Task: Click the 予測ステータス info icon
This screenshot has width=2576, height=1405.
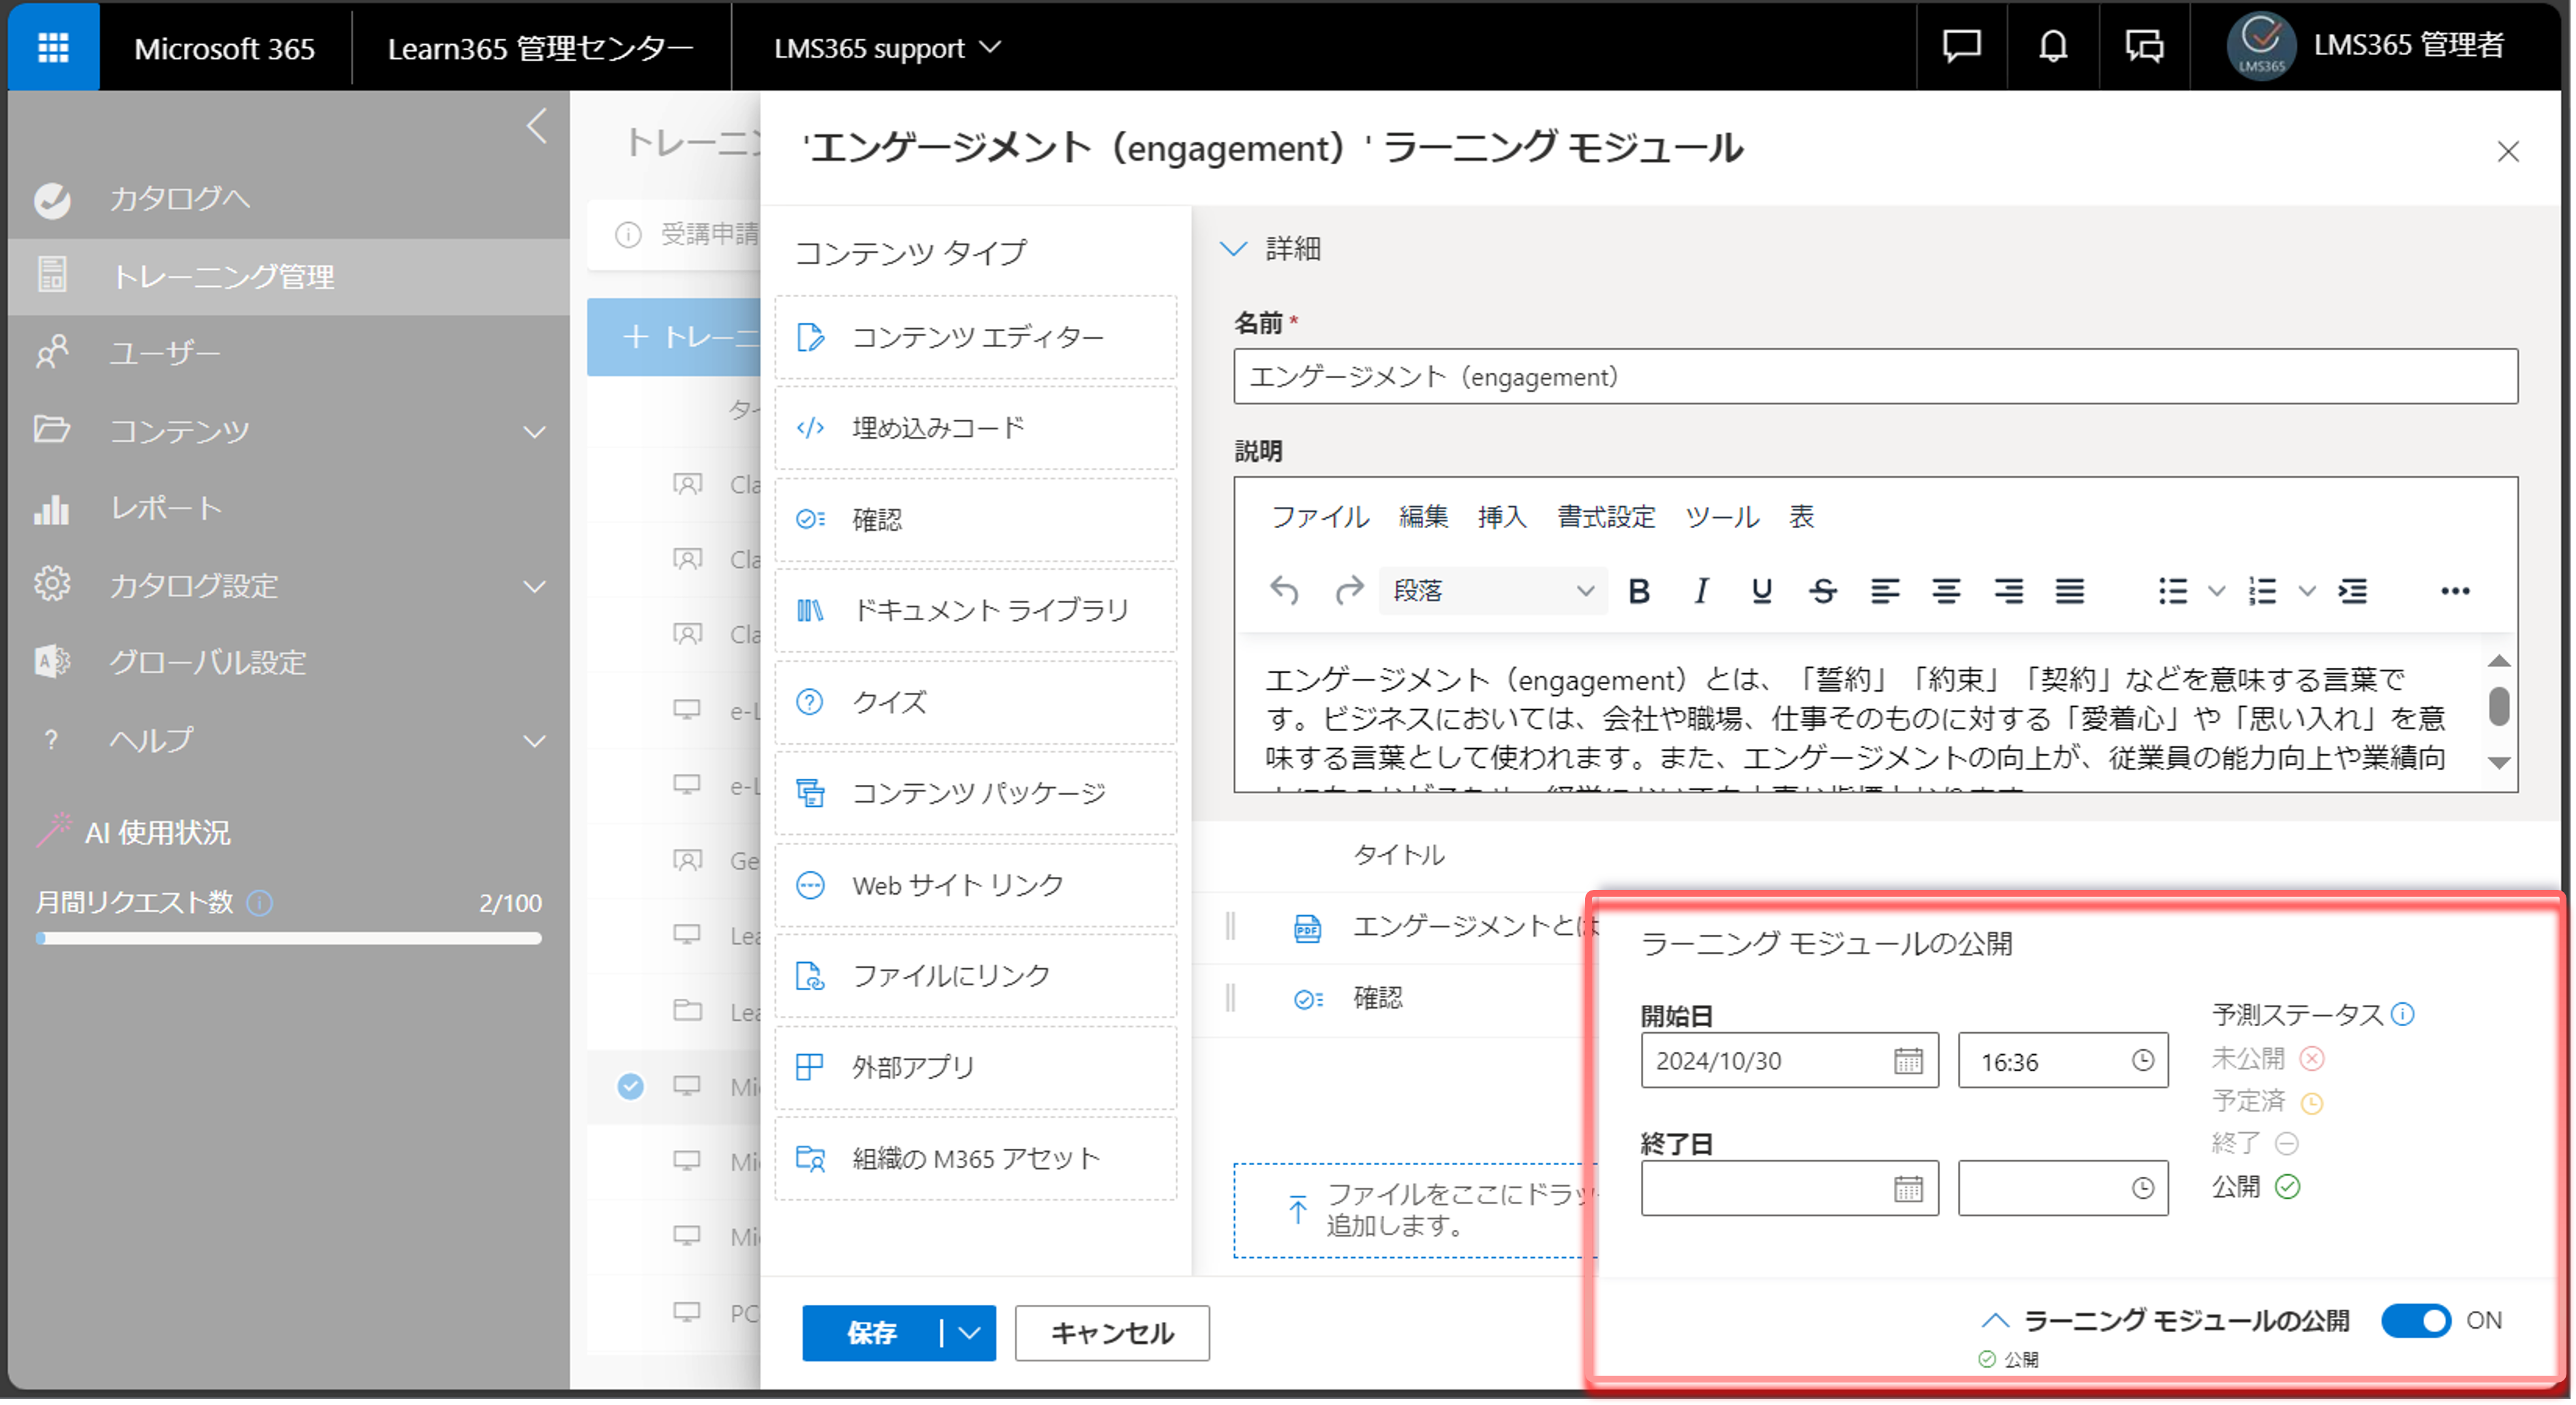Action: click(x=2403, y=1015)
